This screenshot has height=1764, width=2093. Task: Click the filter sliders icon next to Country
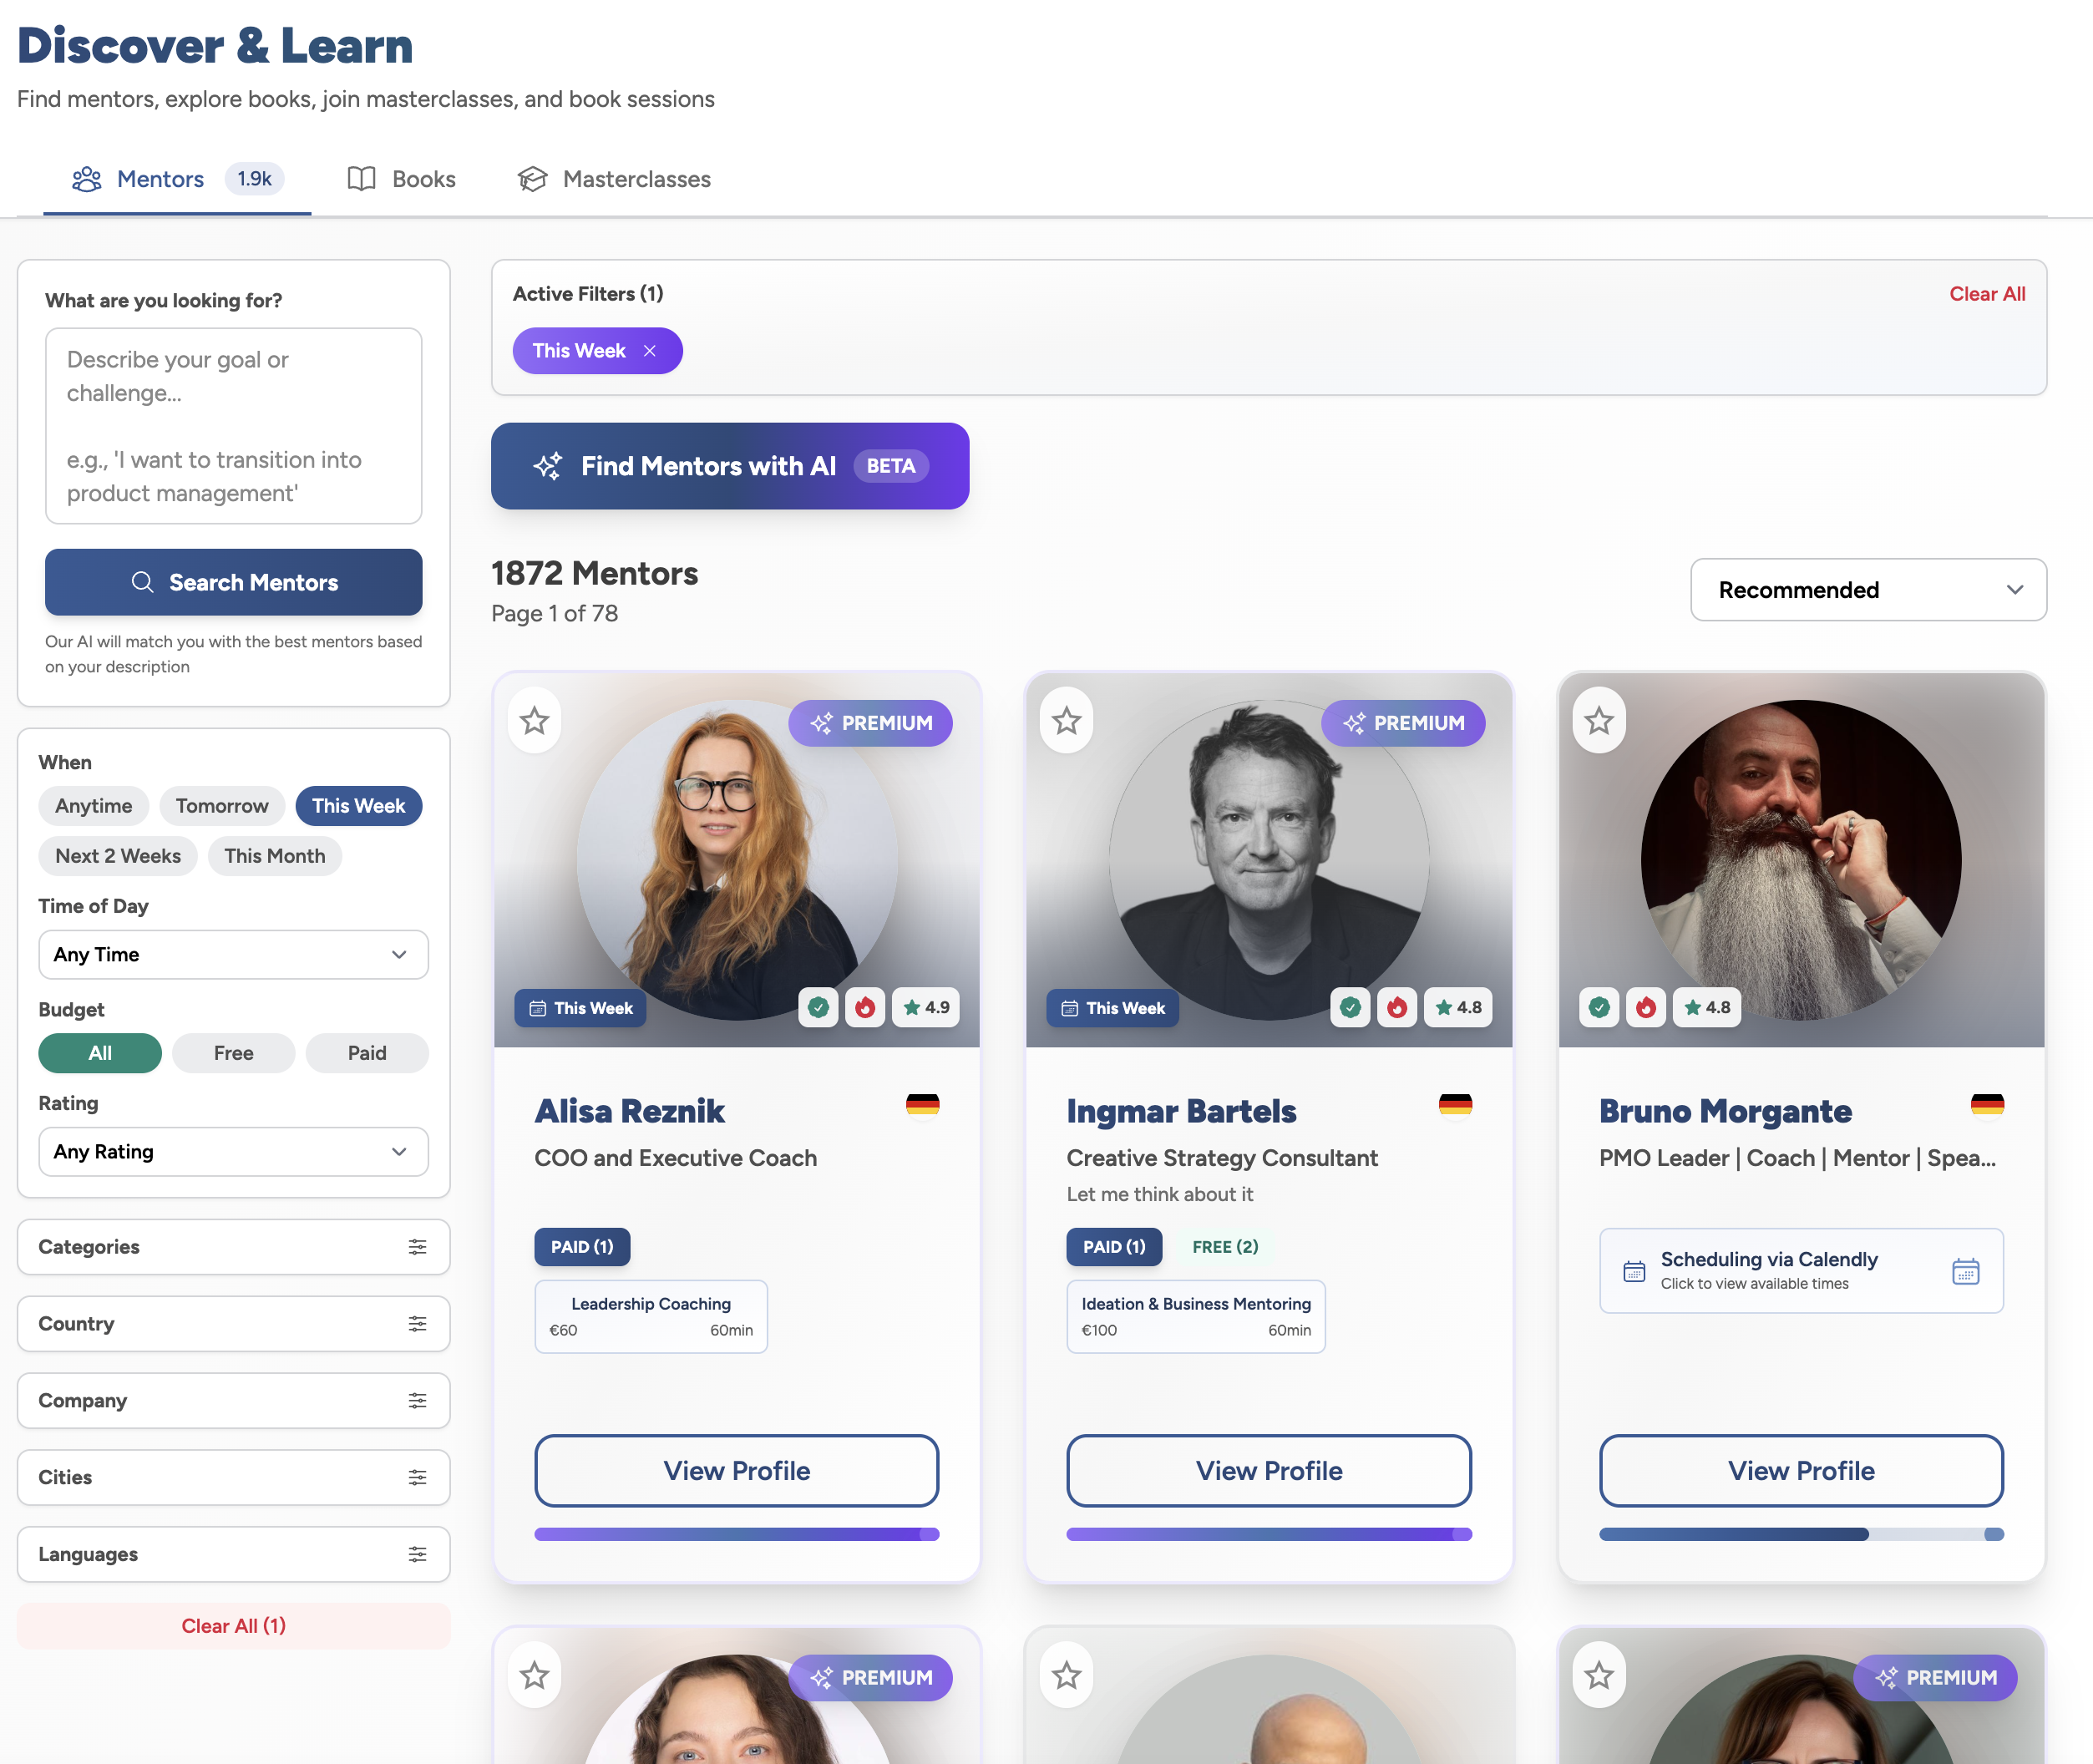pos(418,1324)
